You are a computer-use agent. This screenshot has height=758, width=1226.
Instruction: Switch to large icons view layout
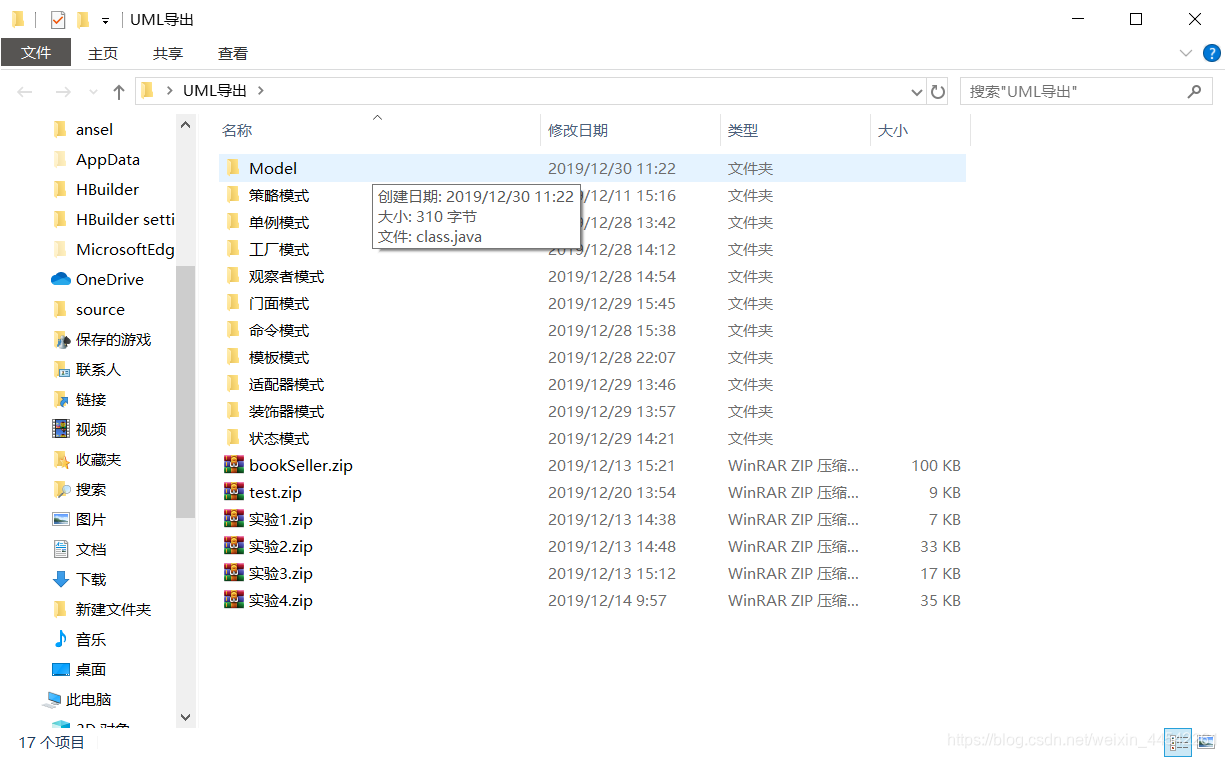[x=1205, y=742]
